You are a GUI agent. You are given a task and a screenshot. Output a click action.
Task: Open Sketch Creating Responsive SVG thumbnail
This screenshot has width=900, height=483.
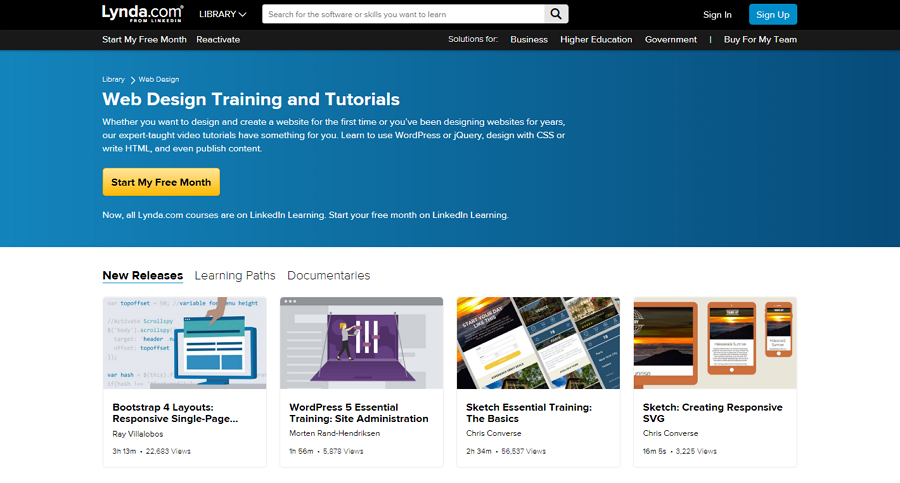click(x=715, y=343)
